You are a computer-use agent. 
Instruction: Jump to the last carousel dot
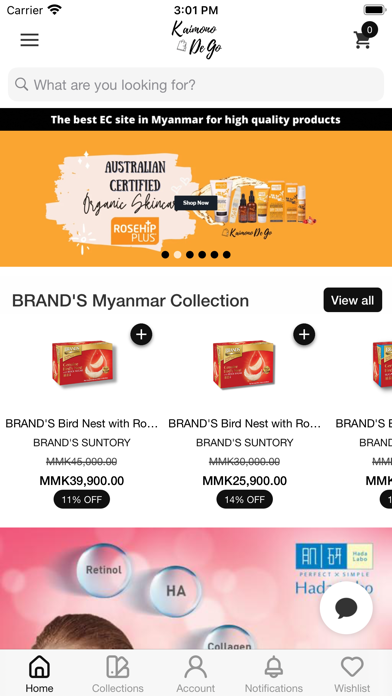(x=226, y=254)
